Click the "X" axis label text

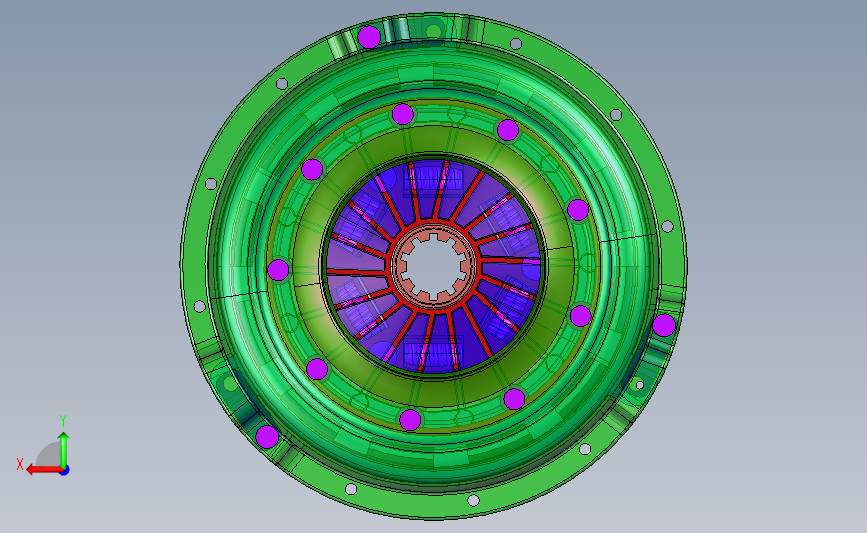click(20, 464)
